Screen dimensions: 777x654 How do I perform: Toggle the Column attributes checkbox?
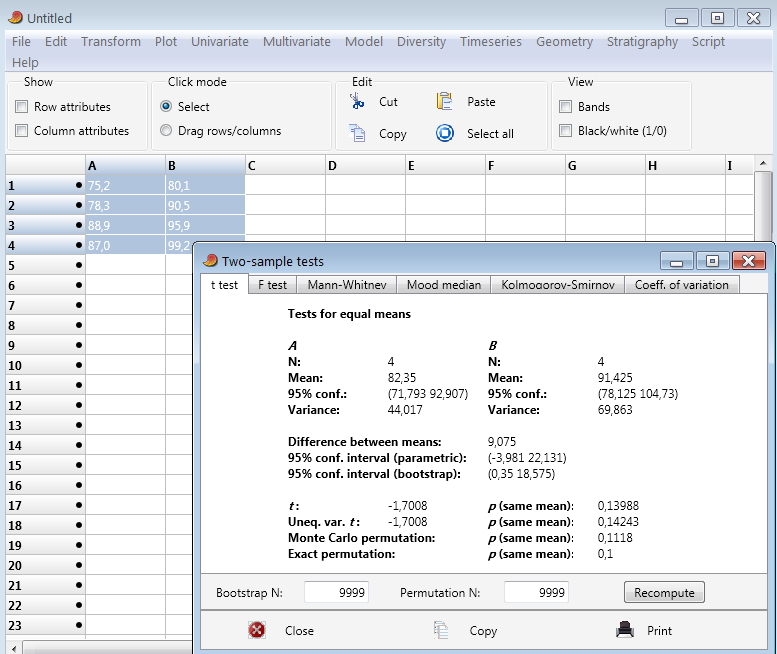(x=21, y=131)
